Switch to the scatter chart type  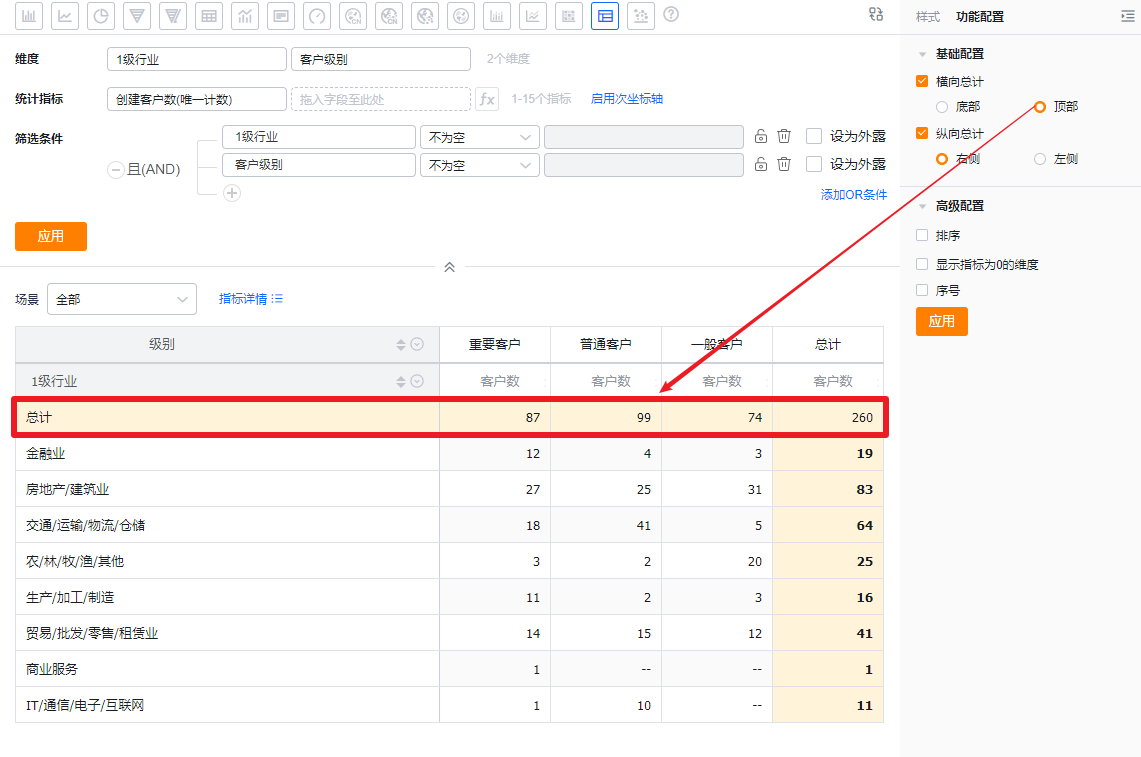(641, 15)
